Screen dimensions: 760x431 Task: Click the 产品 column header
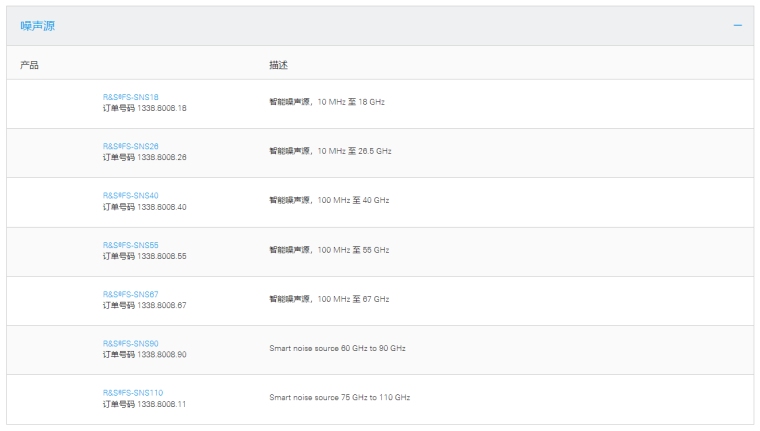tap(29, 65)
